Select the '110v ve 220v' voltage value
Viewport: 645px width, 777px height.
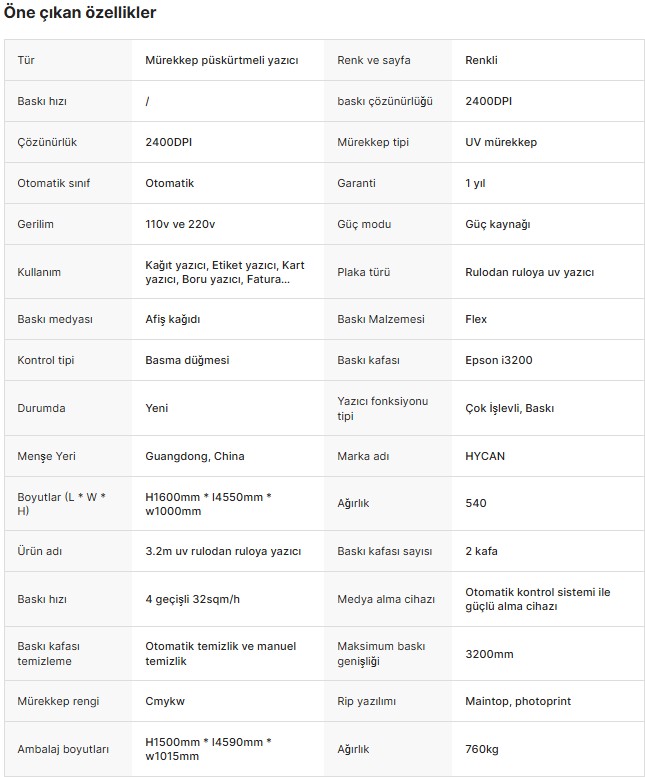tap(180, 224)
